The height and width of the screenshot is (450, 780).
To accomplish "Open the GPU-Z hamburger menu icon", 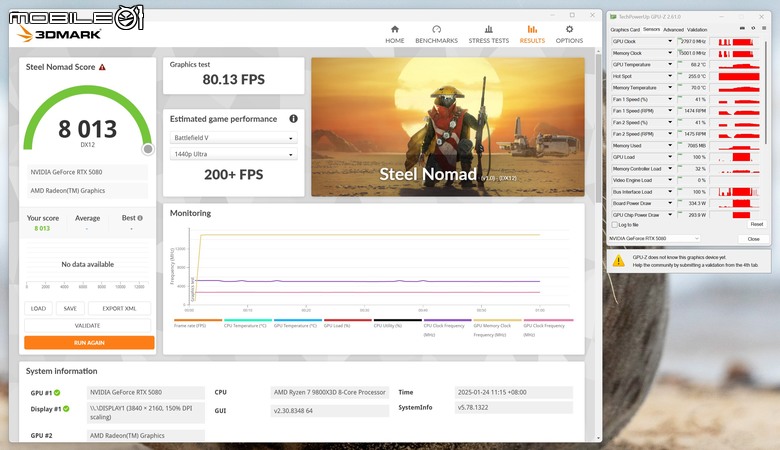I will (764, 28).
